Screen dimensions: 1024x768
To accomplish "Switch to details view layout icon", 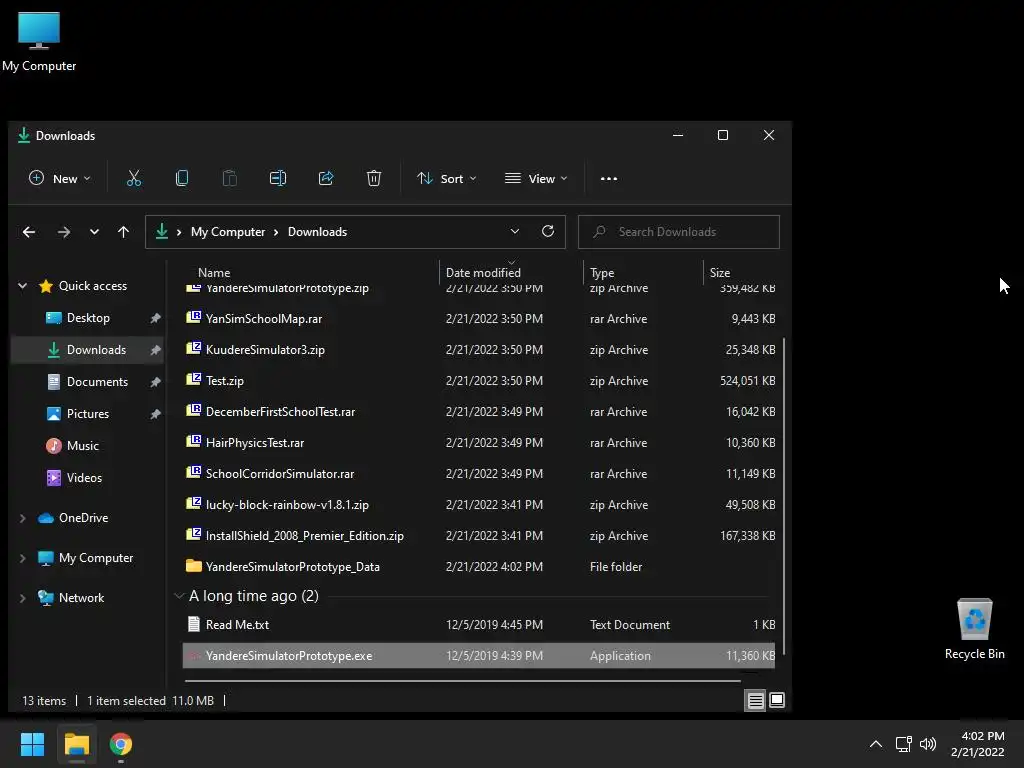I will coord(756,701).
